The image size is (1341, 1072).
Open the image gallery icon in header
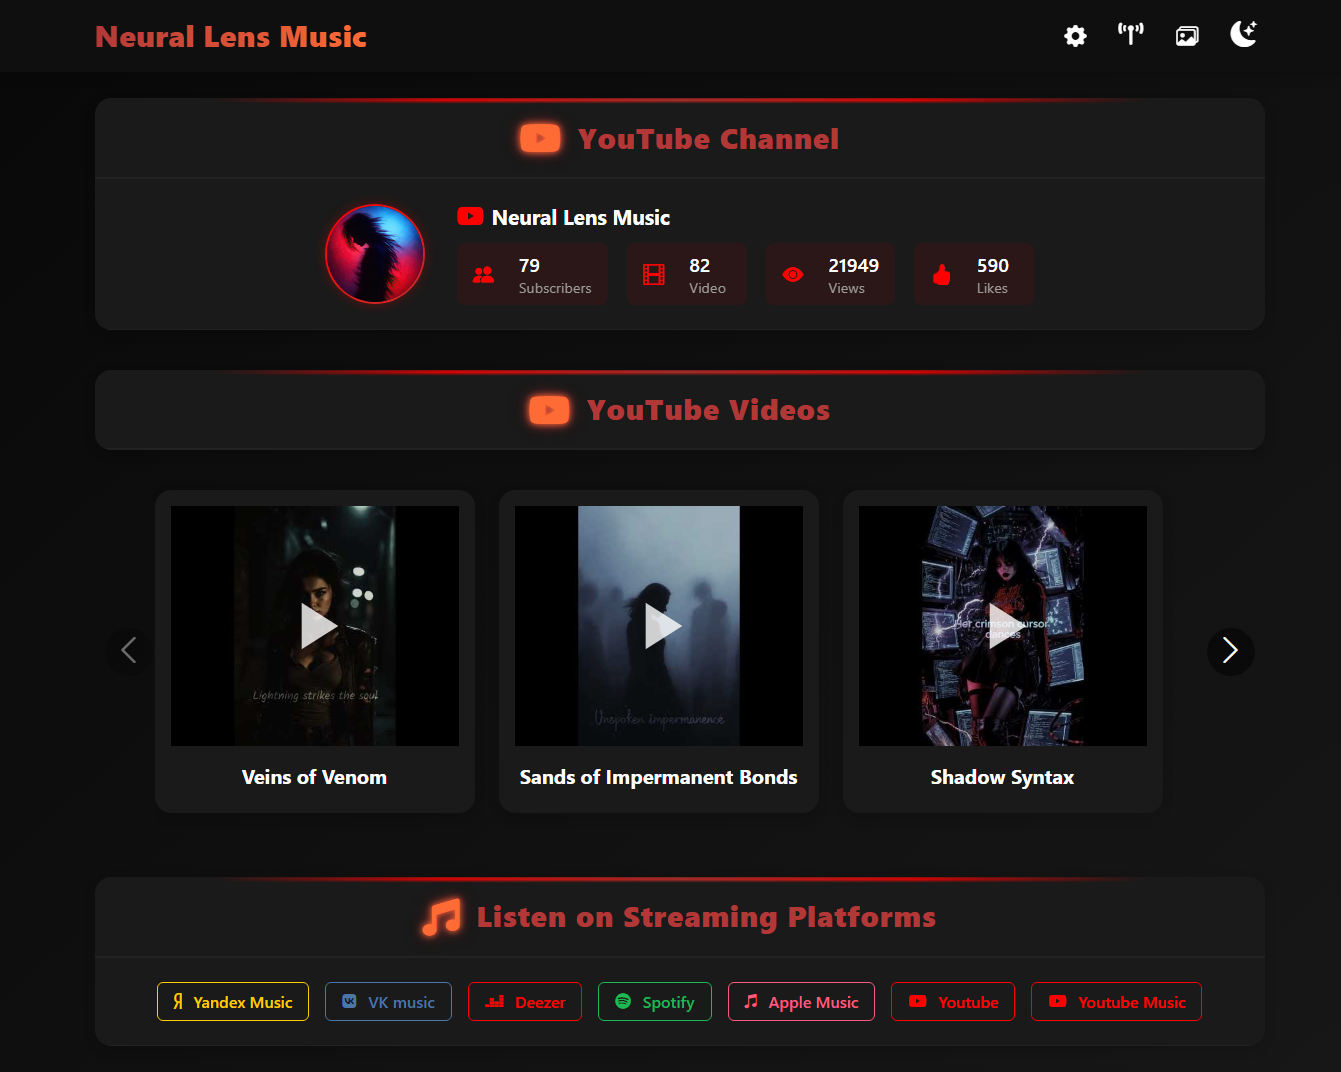1187,36
